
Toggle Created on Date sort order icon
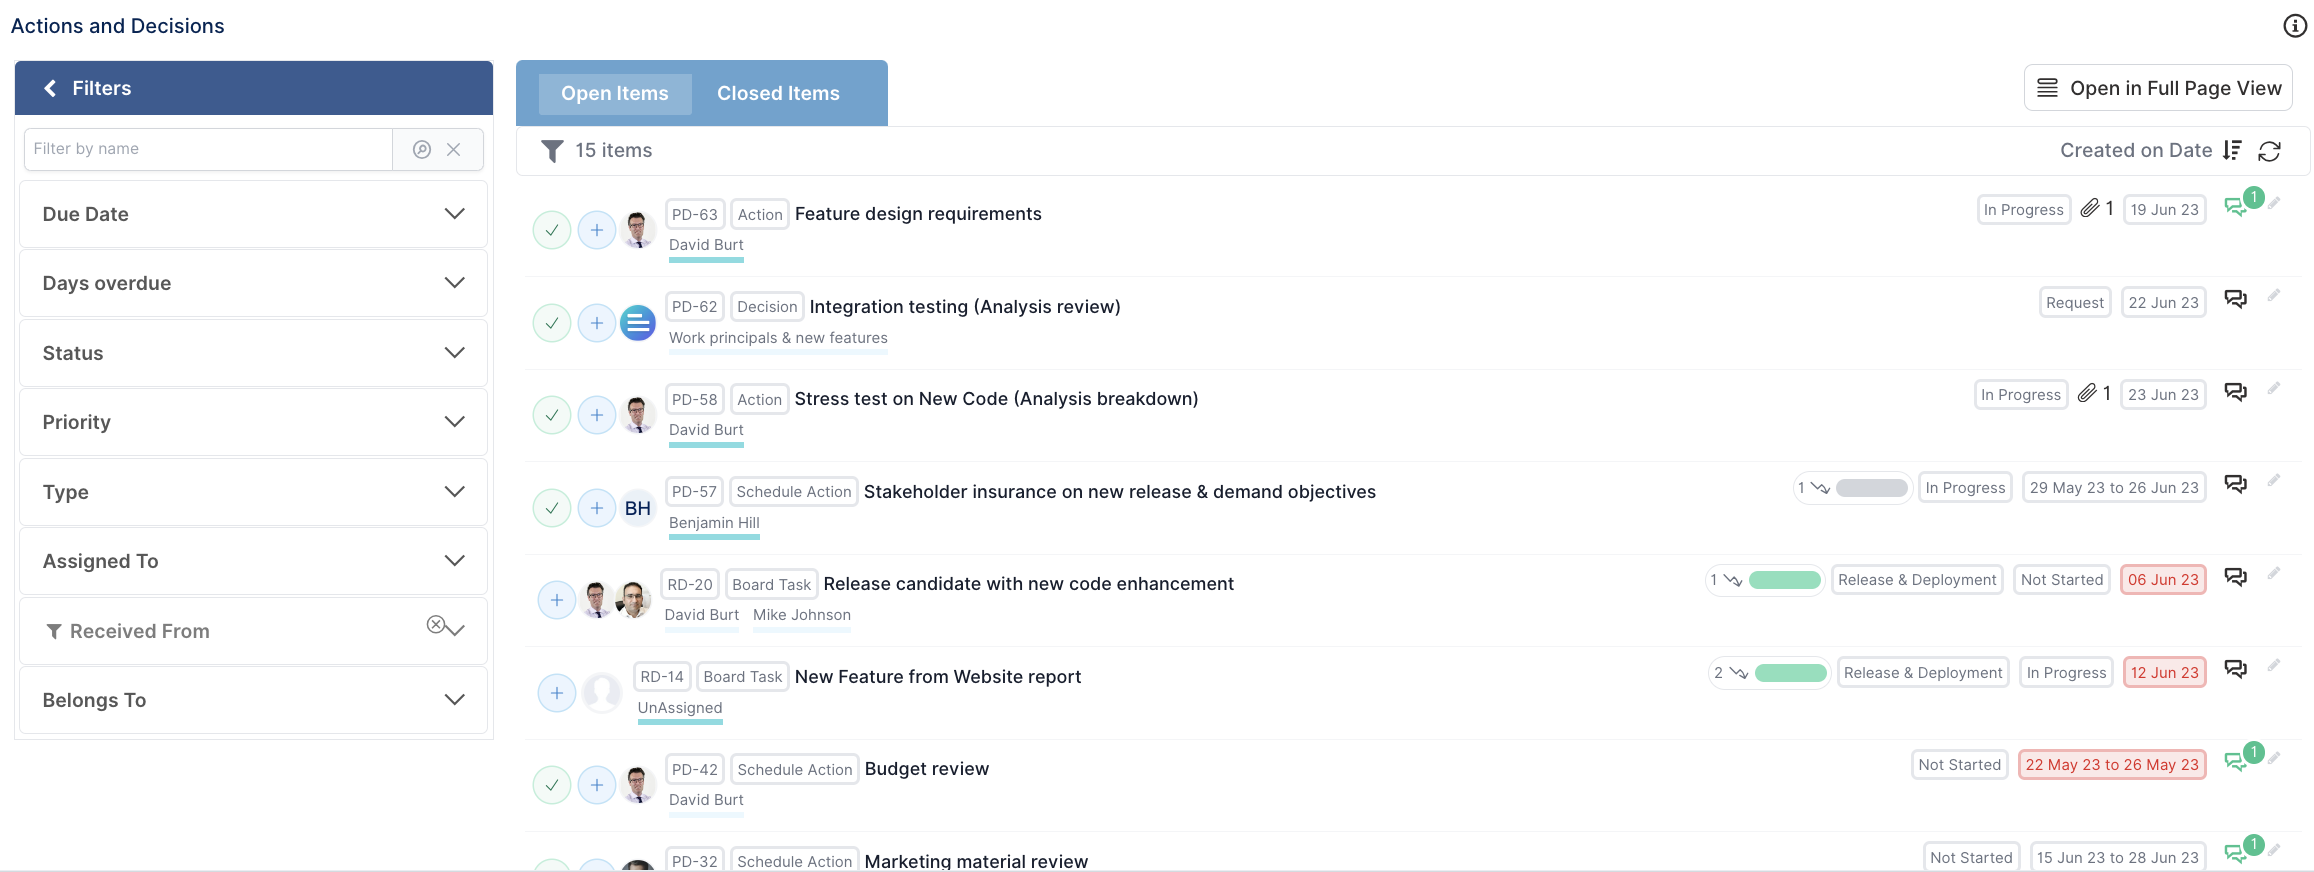point(2232,150)
